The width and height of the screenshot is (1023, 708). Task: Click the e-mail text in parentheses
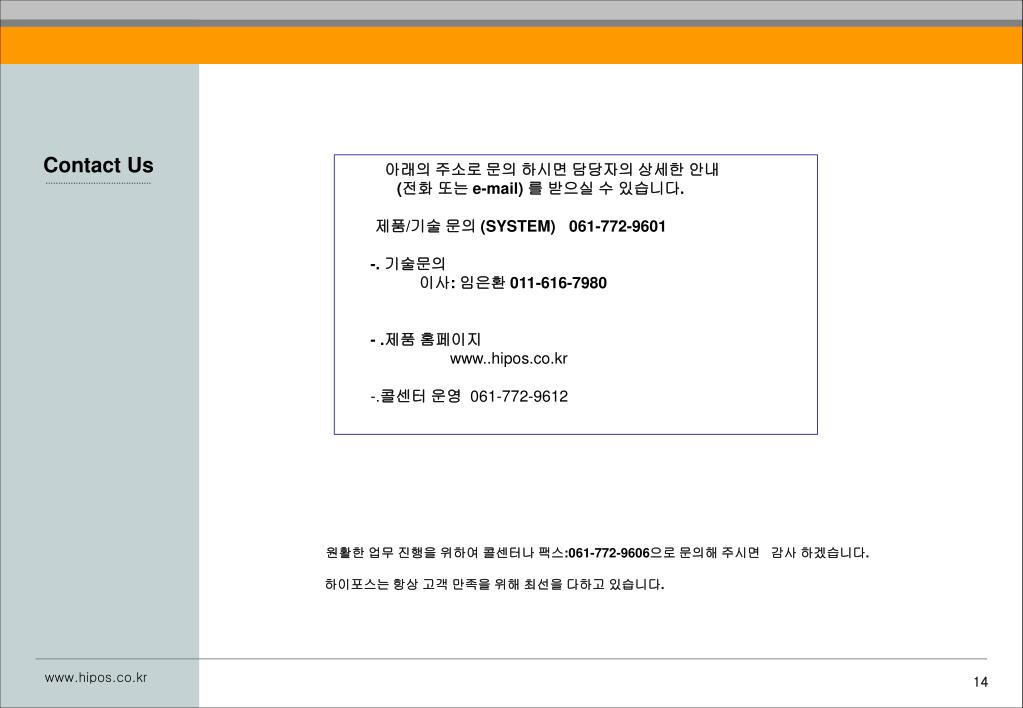pyautogui.click(x=497, y=189)
